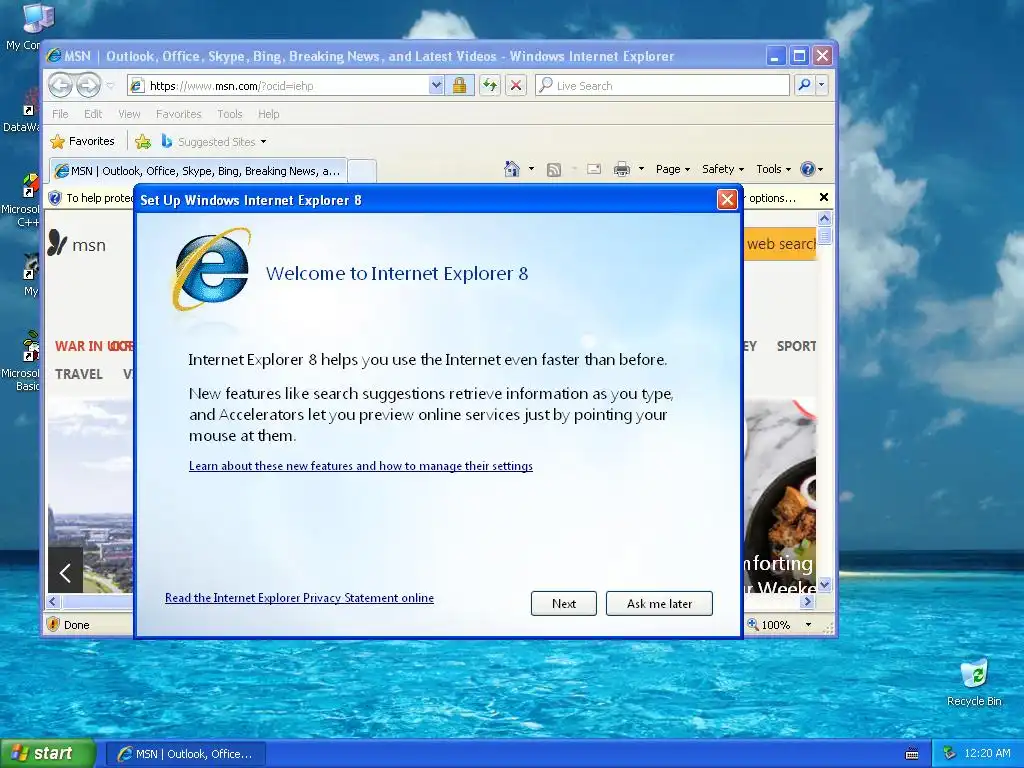Click previous slide arrow on MSN carousel
This screenshot has height=768, width=1024.
click(x=65, y=573)
